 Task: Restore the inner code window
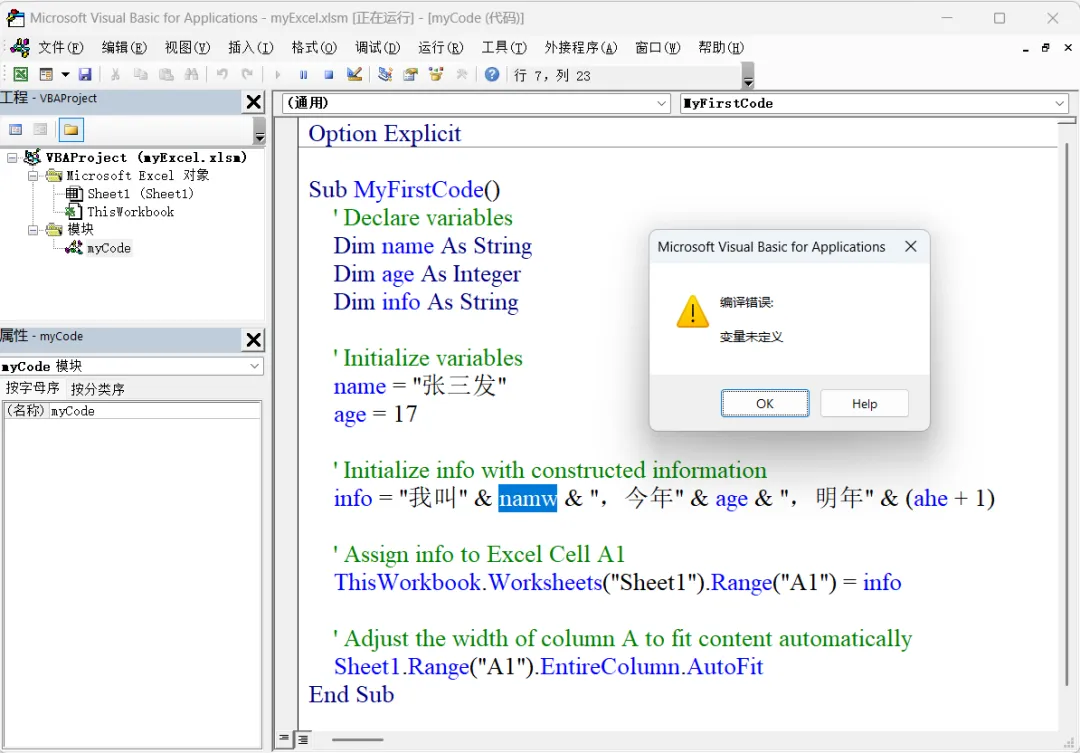(x=1046, y=48)
